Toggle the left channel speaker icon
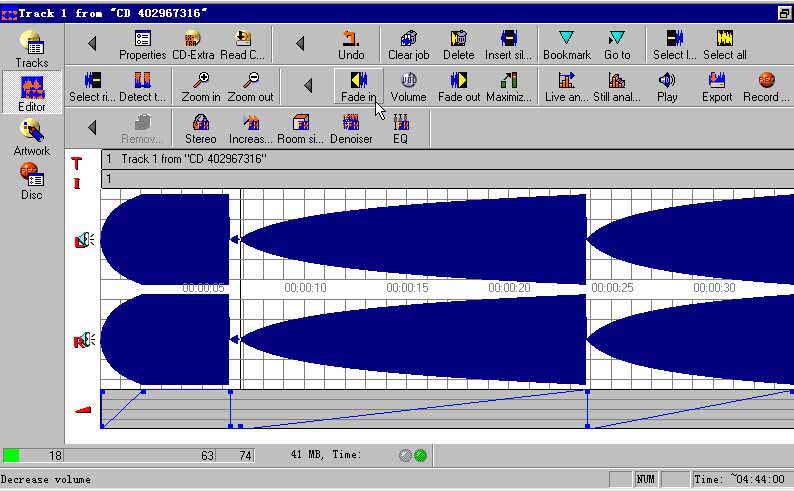The height and width of the screenshot is (491, 794). click(83, 240)
